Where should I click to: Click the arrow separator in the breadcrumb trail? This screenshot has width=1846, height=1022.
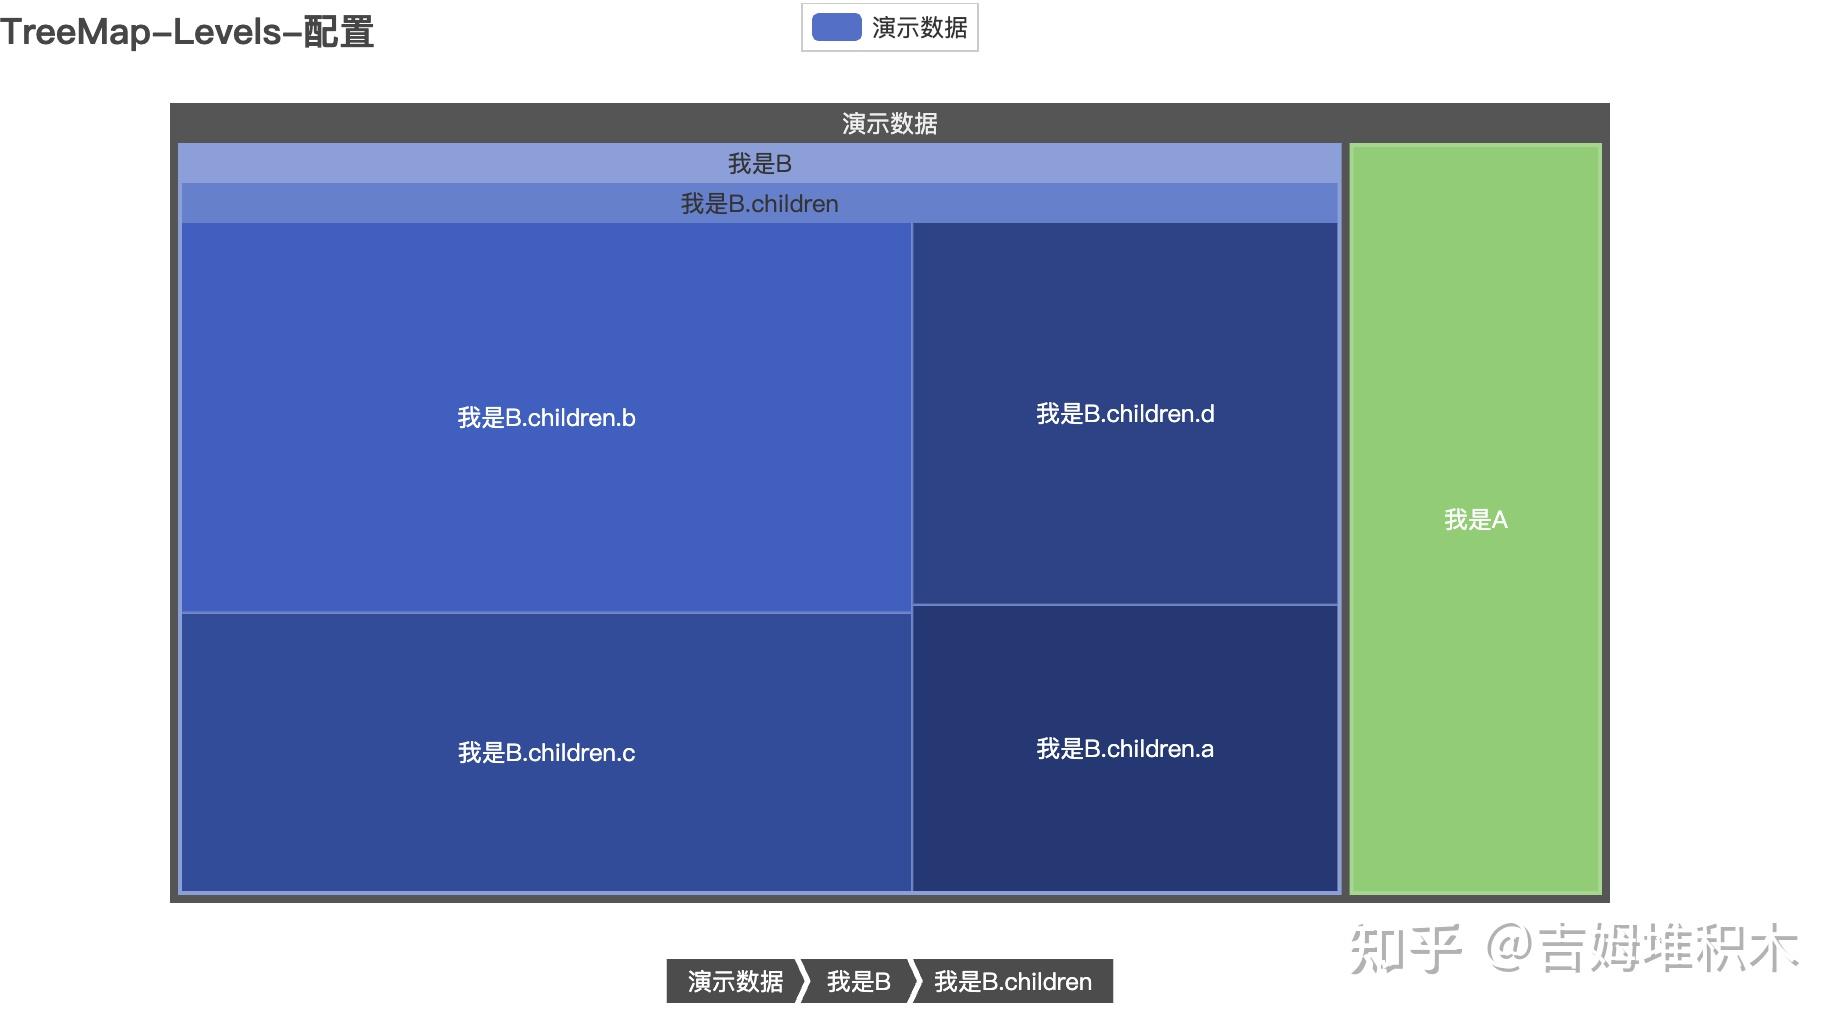point(802,981)
